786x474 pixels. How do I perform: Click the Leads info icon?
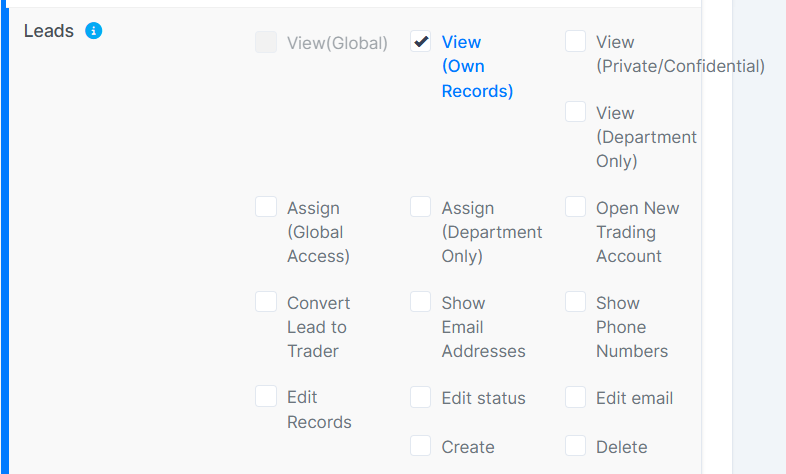(x=93, y=31)
